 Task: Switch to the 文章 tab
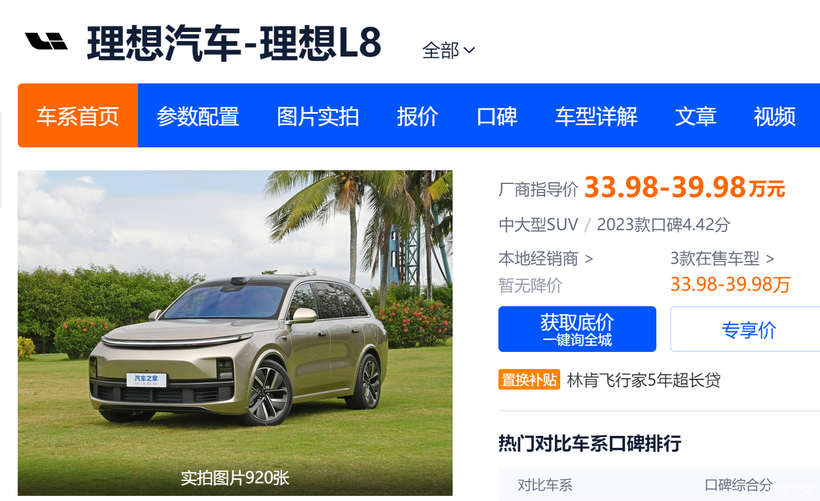tap(696, 116)
